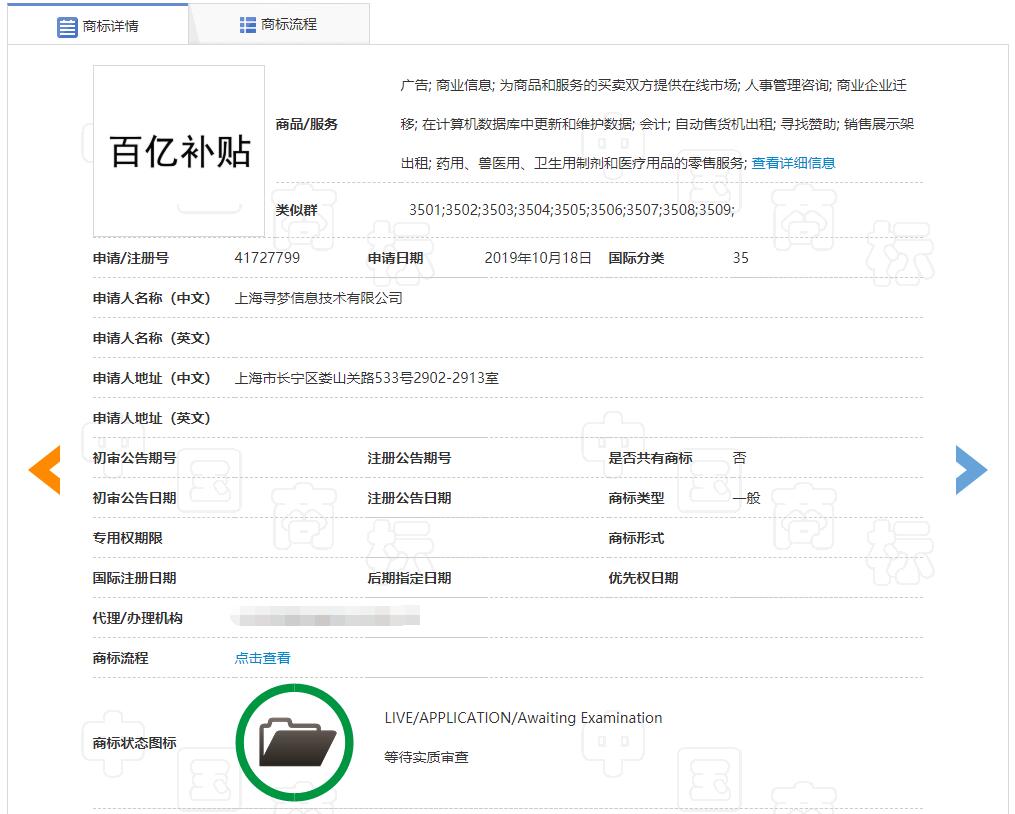1015x814 pixels.
Task: Click the international class value 35
Action: (740, 258)
